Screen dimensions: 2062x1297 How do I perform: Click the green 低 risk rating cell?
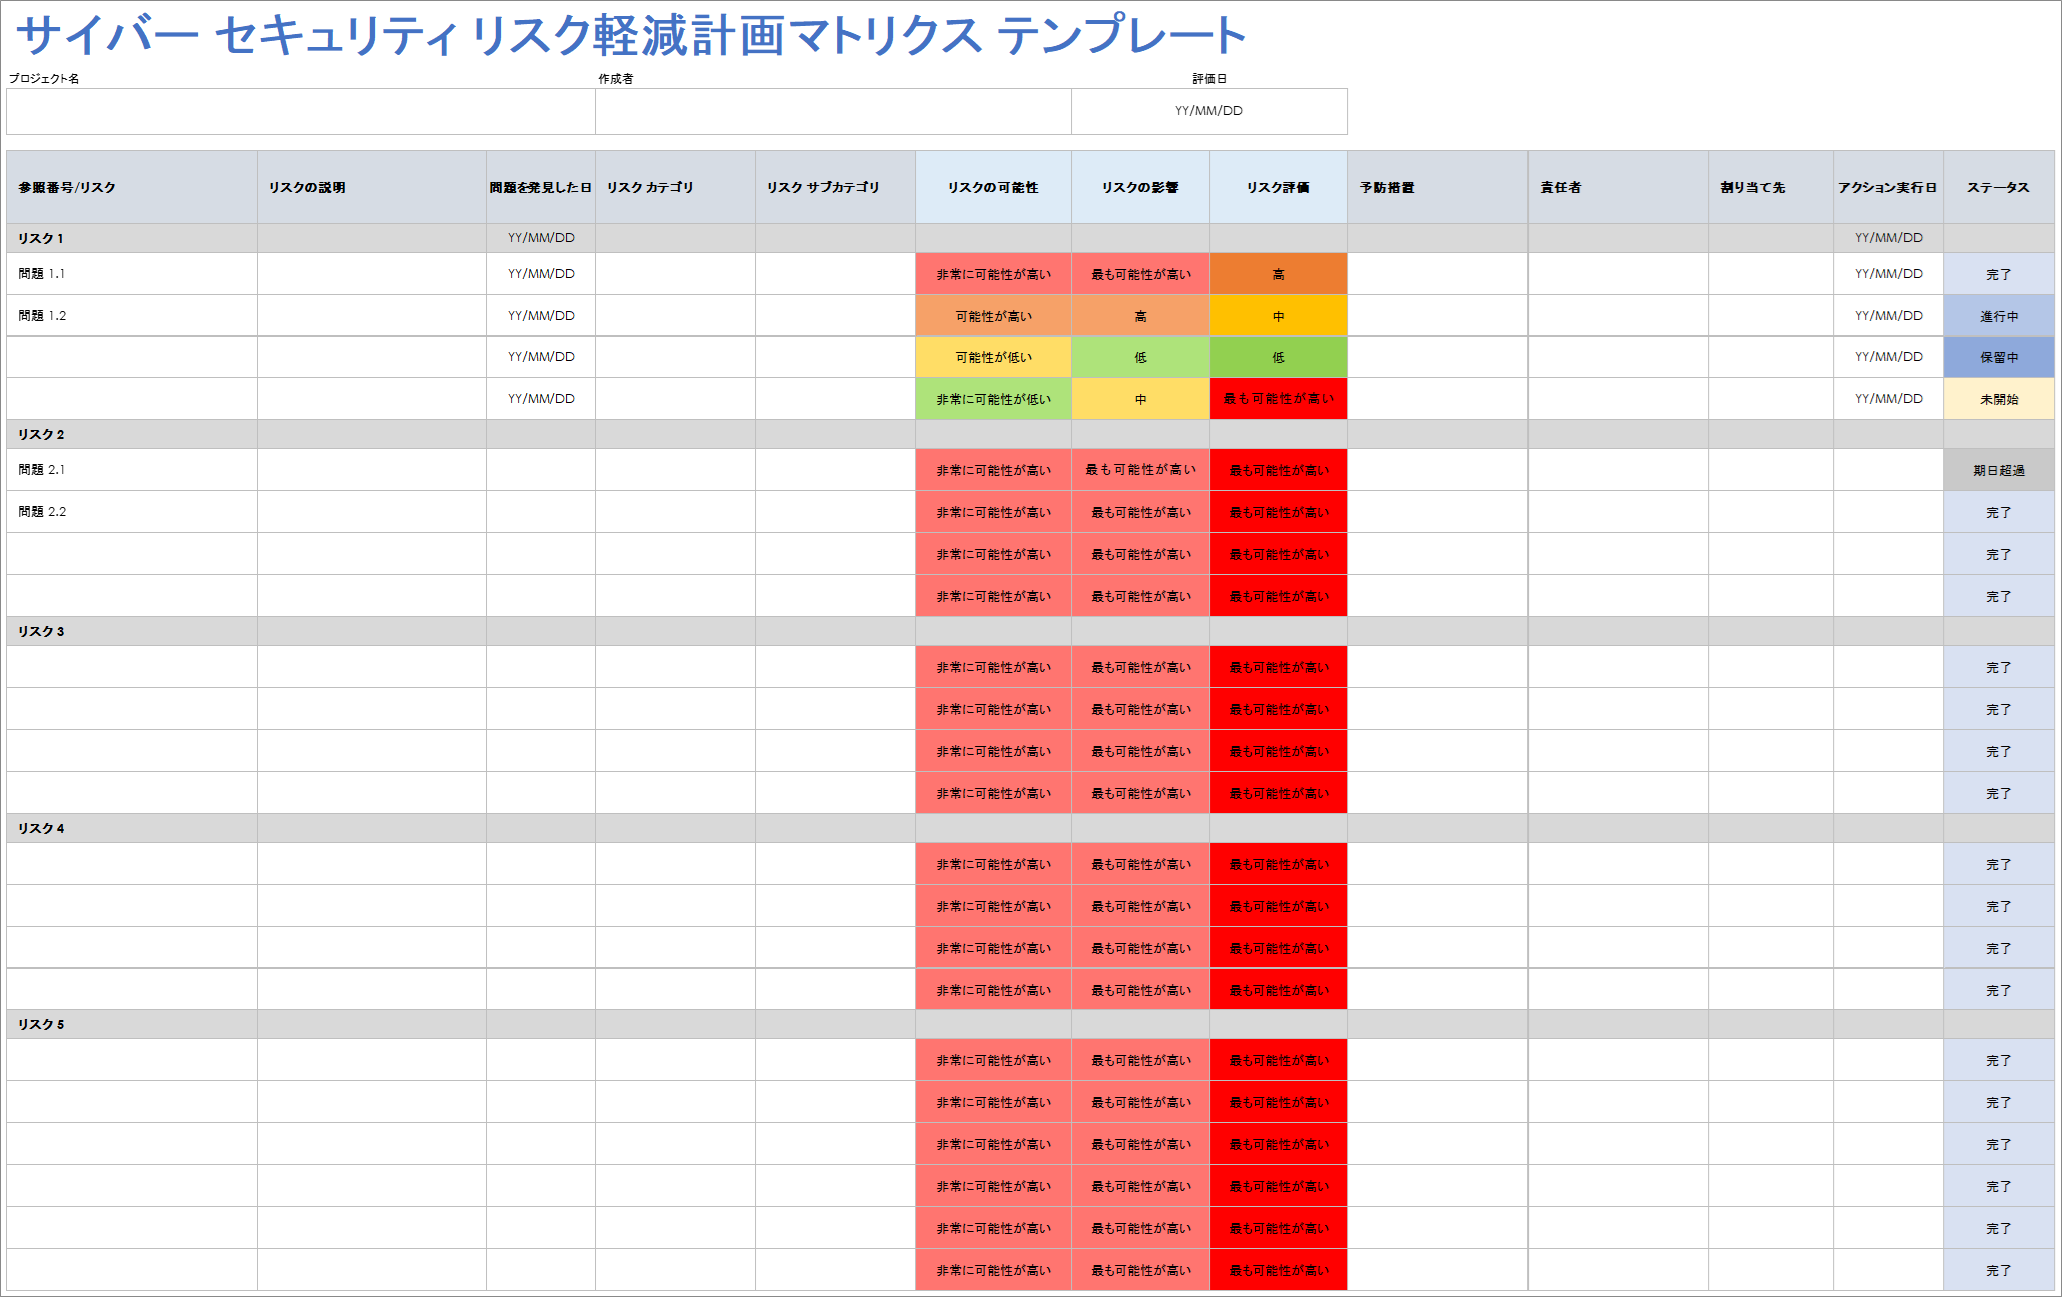[1278, 357]
